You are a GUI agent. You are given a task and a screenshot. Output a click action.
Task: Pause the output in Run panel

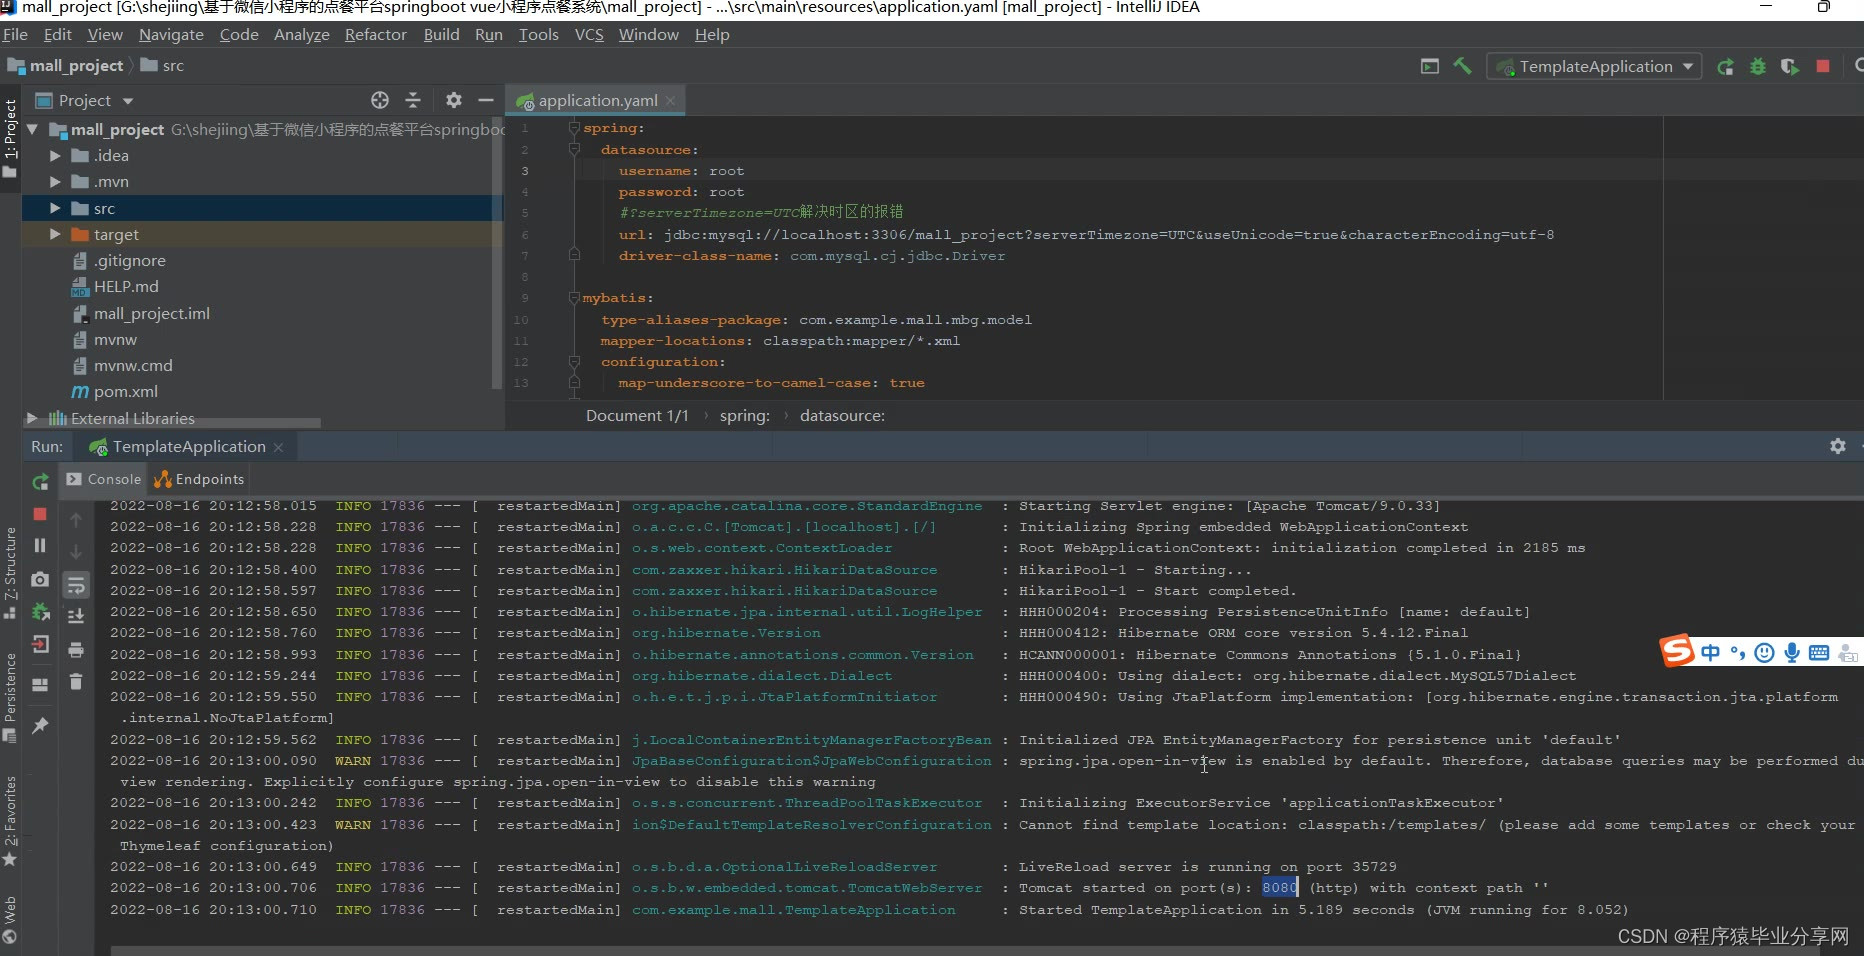(40, 546)
